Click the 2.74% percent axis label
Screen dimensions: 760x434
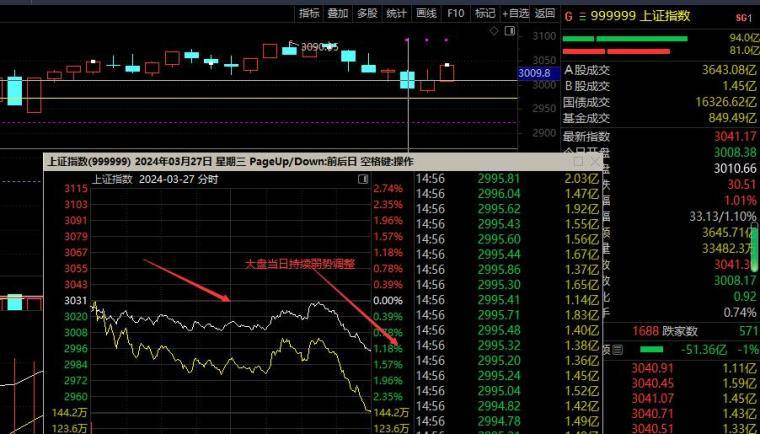click(x=388, y=189)
